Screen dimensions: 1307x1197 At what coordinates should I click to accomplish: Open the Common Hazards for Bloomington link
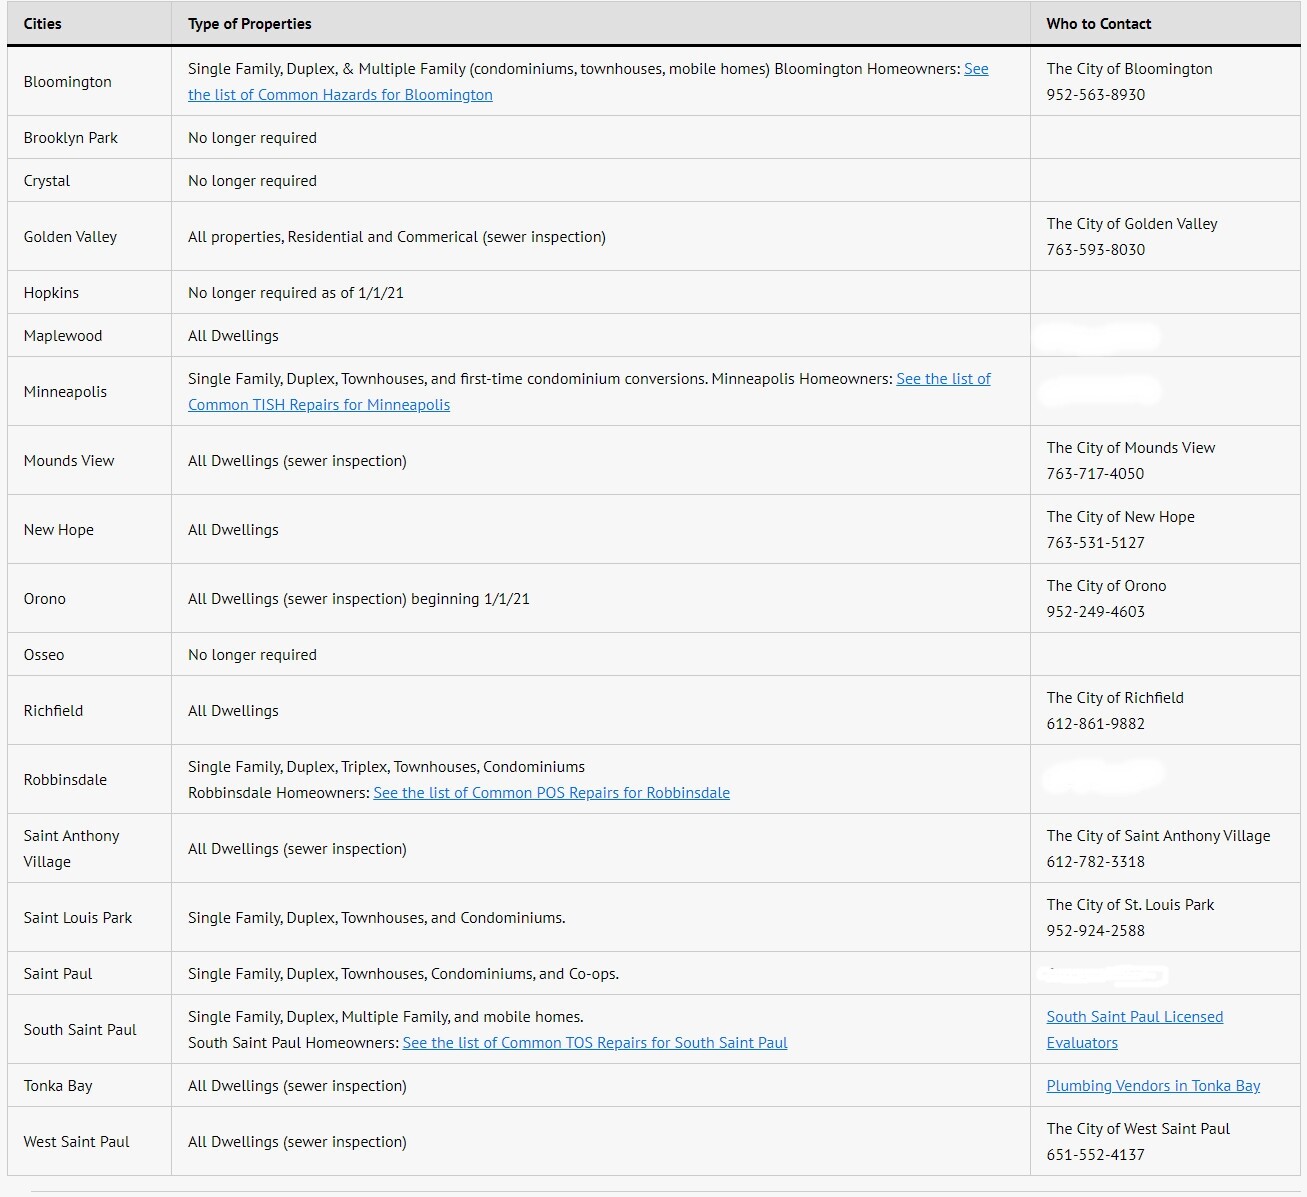(x=340, y=95)
